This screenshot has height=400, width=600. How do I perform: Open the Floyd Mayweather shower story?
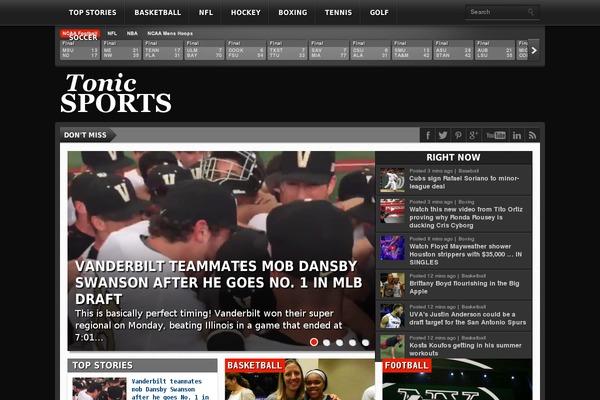(465, 254)
